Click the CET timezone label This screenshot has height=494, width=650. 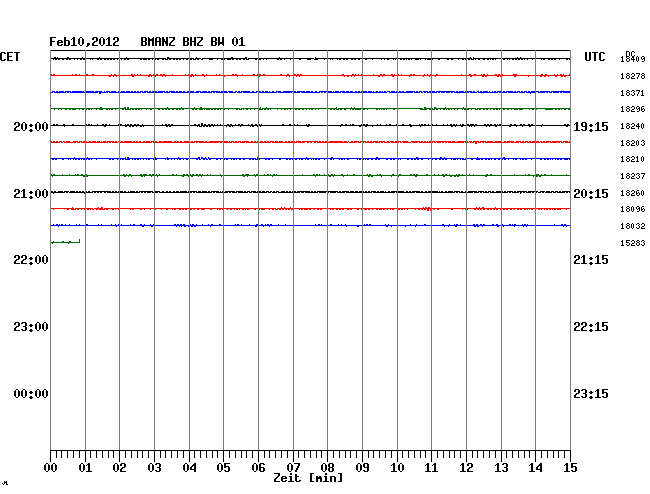(10, 57)
